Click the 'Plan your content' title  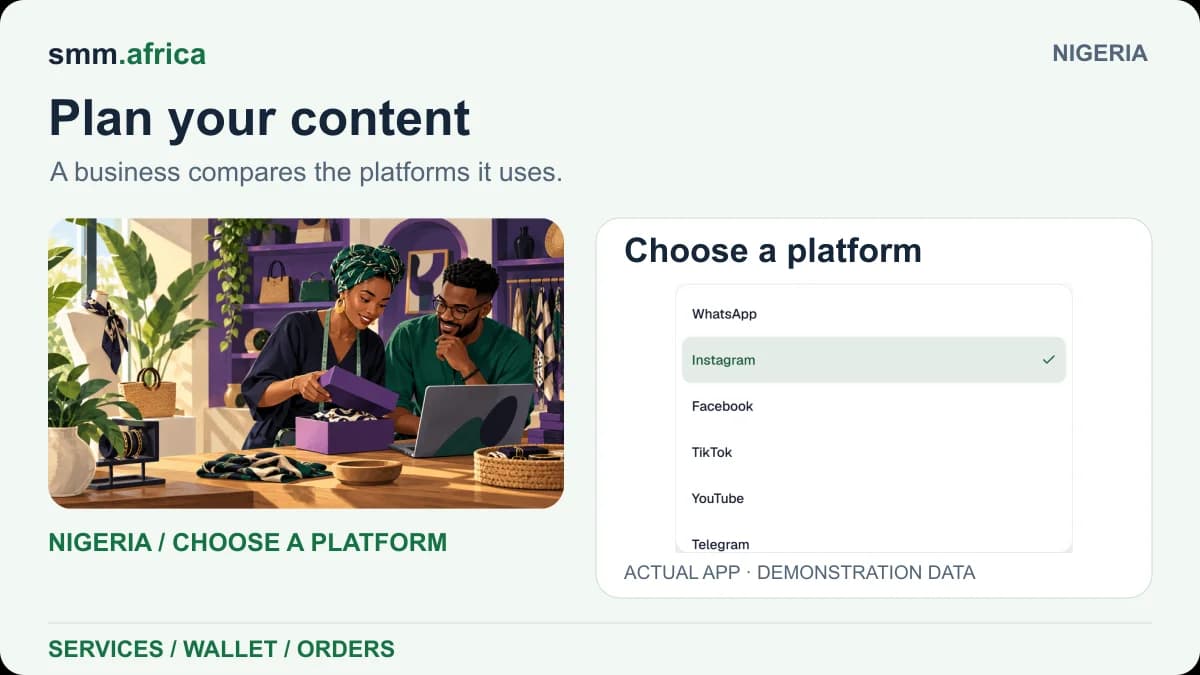[x=260, y=118]
